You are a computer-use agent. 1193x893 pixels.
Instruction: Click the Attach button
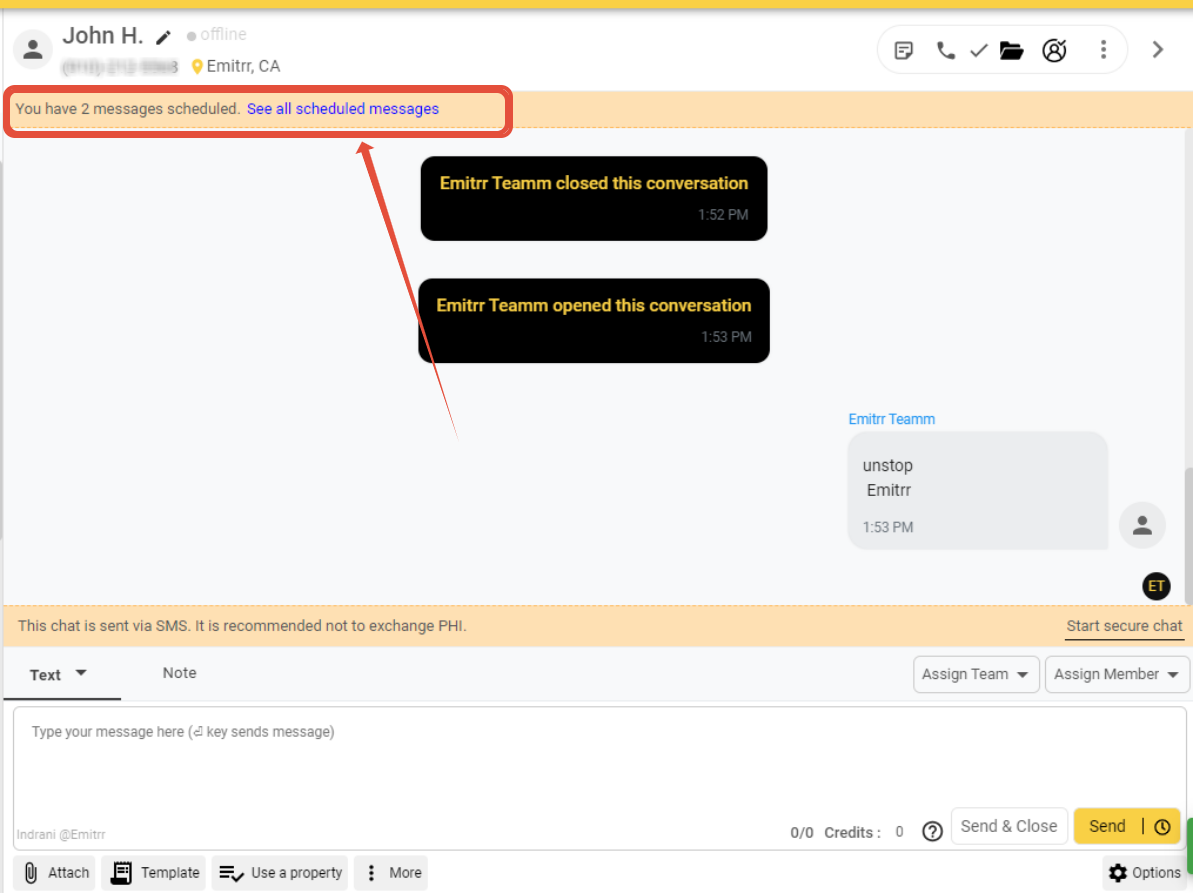click(55, 872)
